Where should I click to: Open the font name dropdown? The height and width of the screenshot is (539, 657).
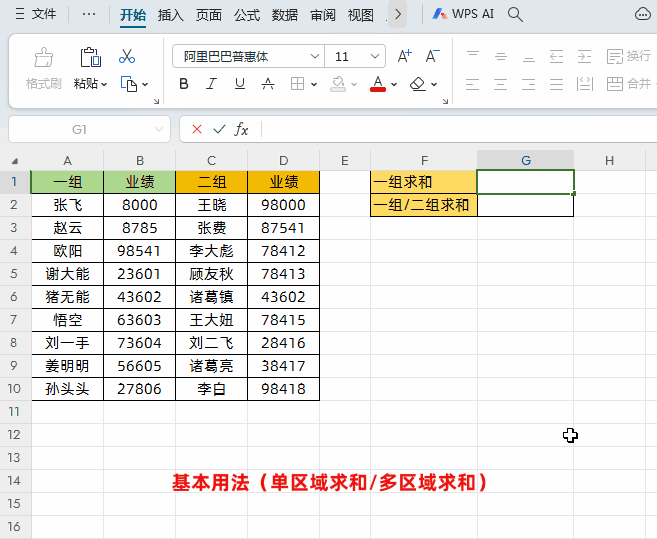pos(315,56)
